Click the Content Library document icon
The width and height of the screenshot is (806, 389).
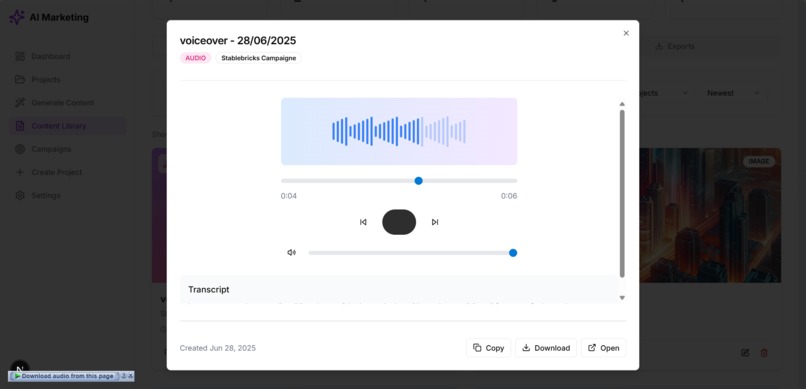click(x=20, y=126)
